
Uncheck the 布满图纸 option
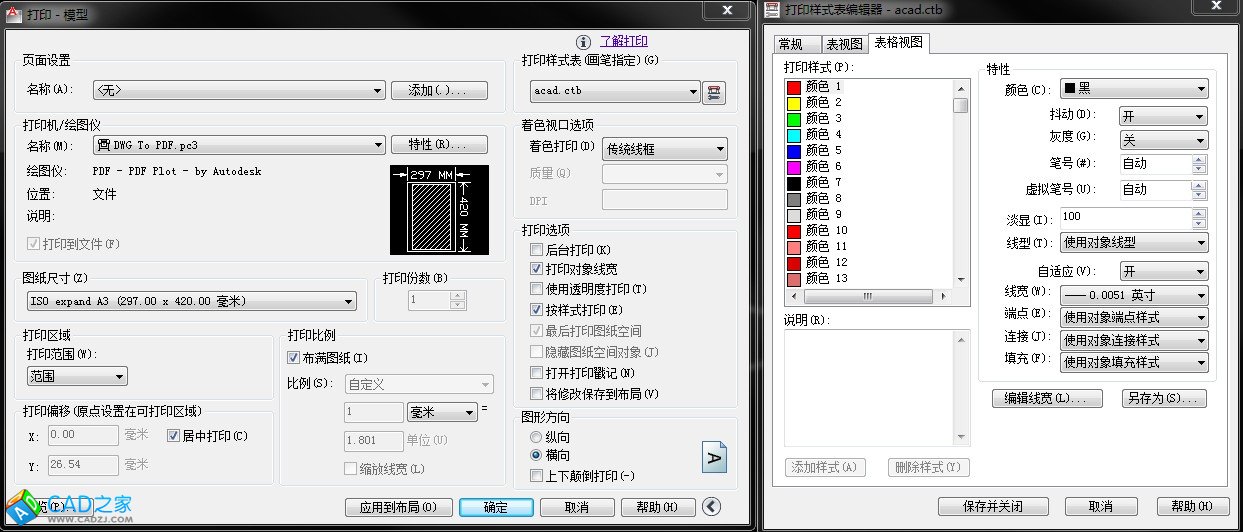(294, 358)
